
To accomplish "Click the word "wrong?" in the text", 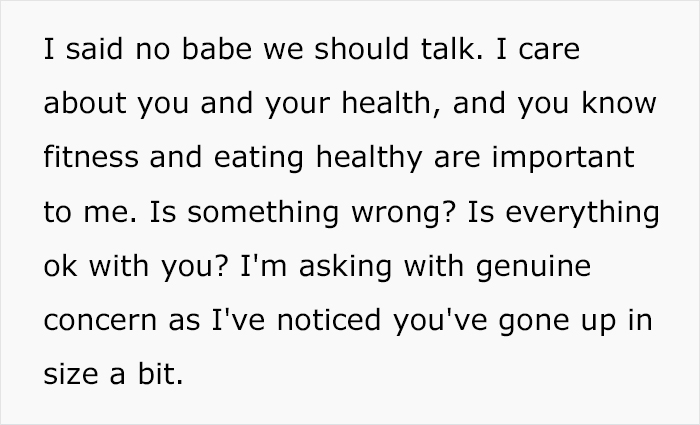I will (403, 213).
